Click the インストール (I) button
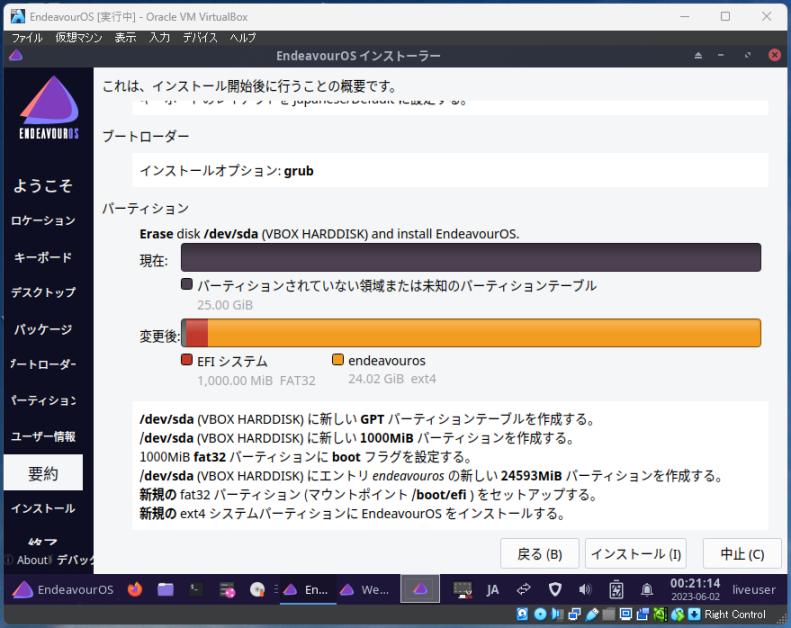This screenshot has height=628, width=791. pyautogui.click(x=636, y=553)
